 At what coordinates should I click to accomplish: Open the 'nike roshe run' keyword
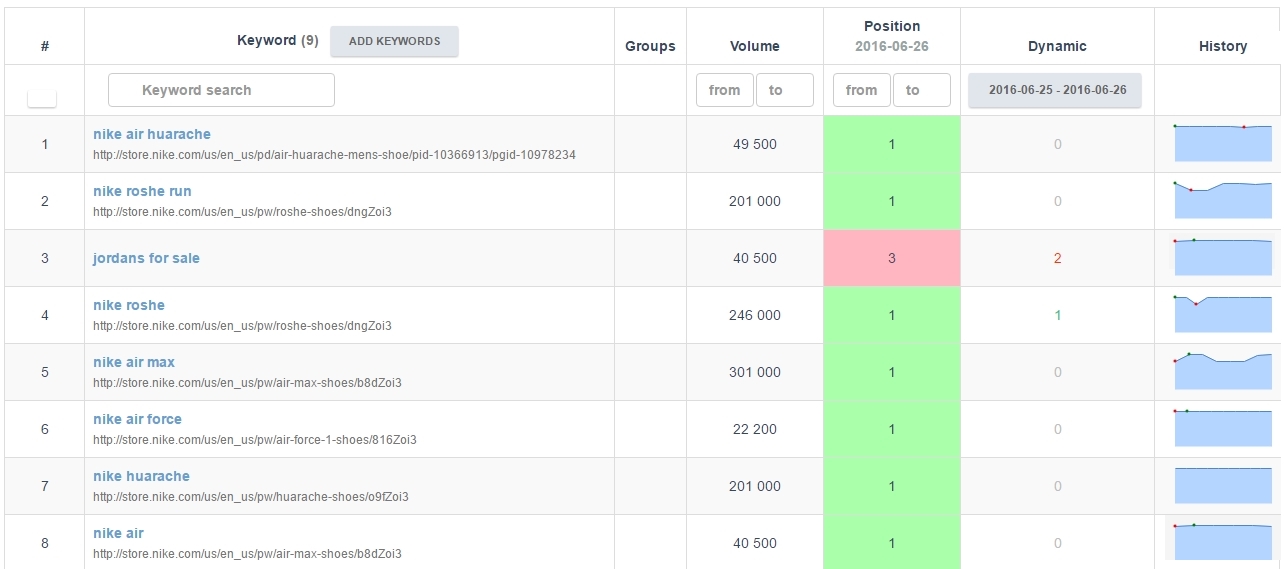(x=142, y=191)
